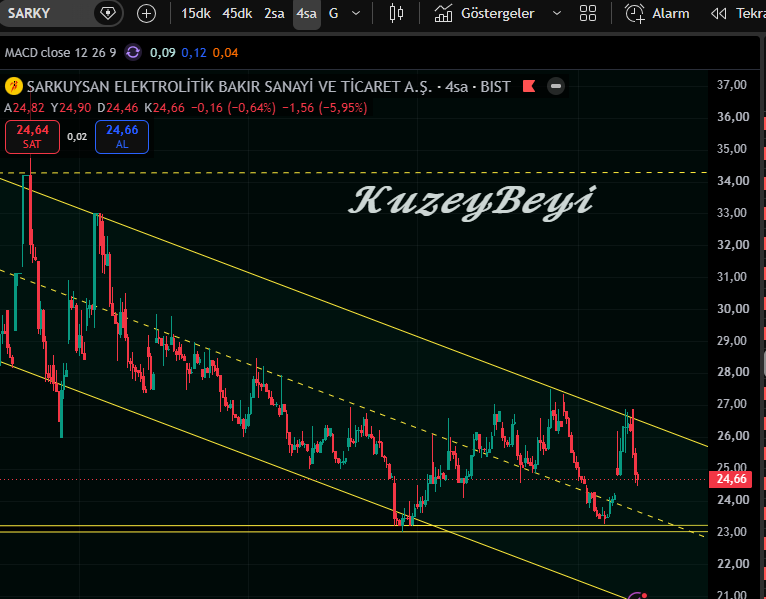Select the 4sa timeframe

click(x=306, y=13)
